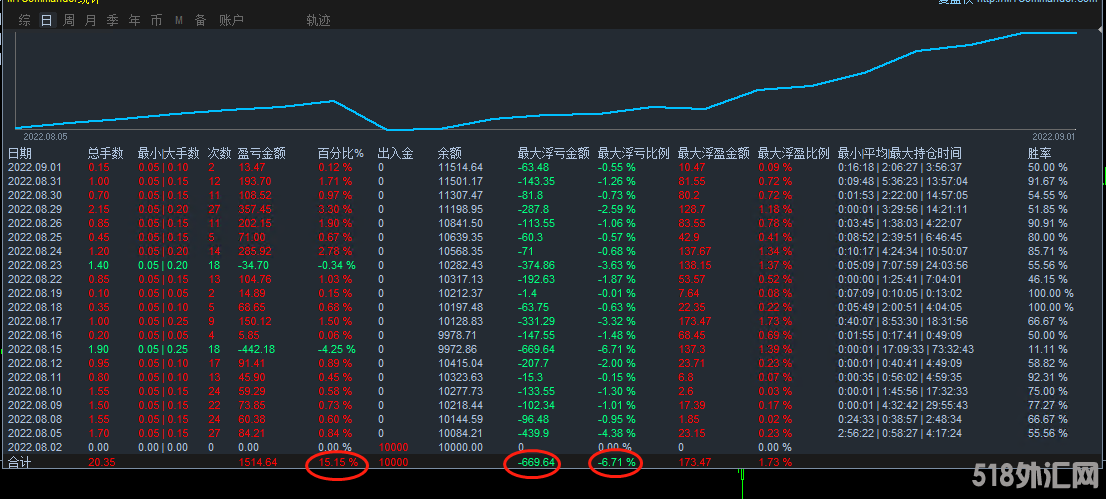This screenshot has height=499, width=1106.
Task: Select the 年 yearly tab
Action: [134, 20]
